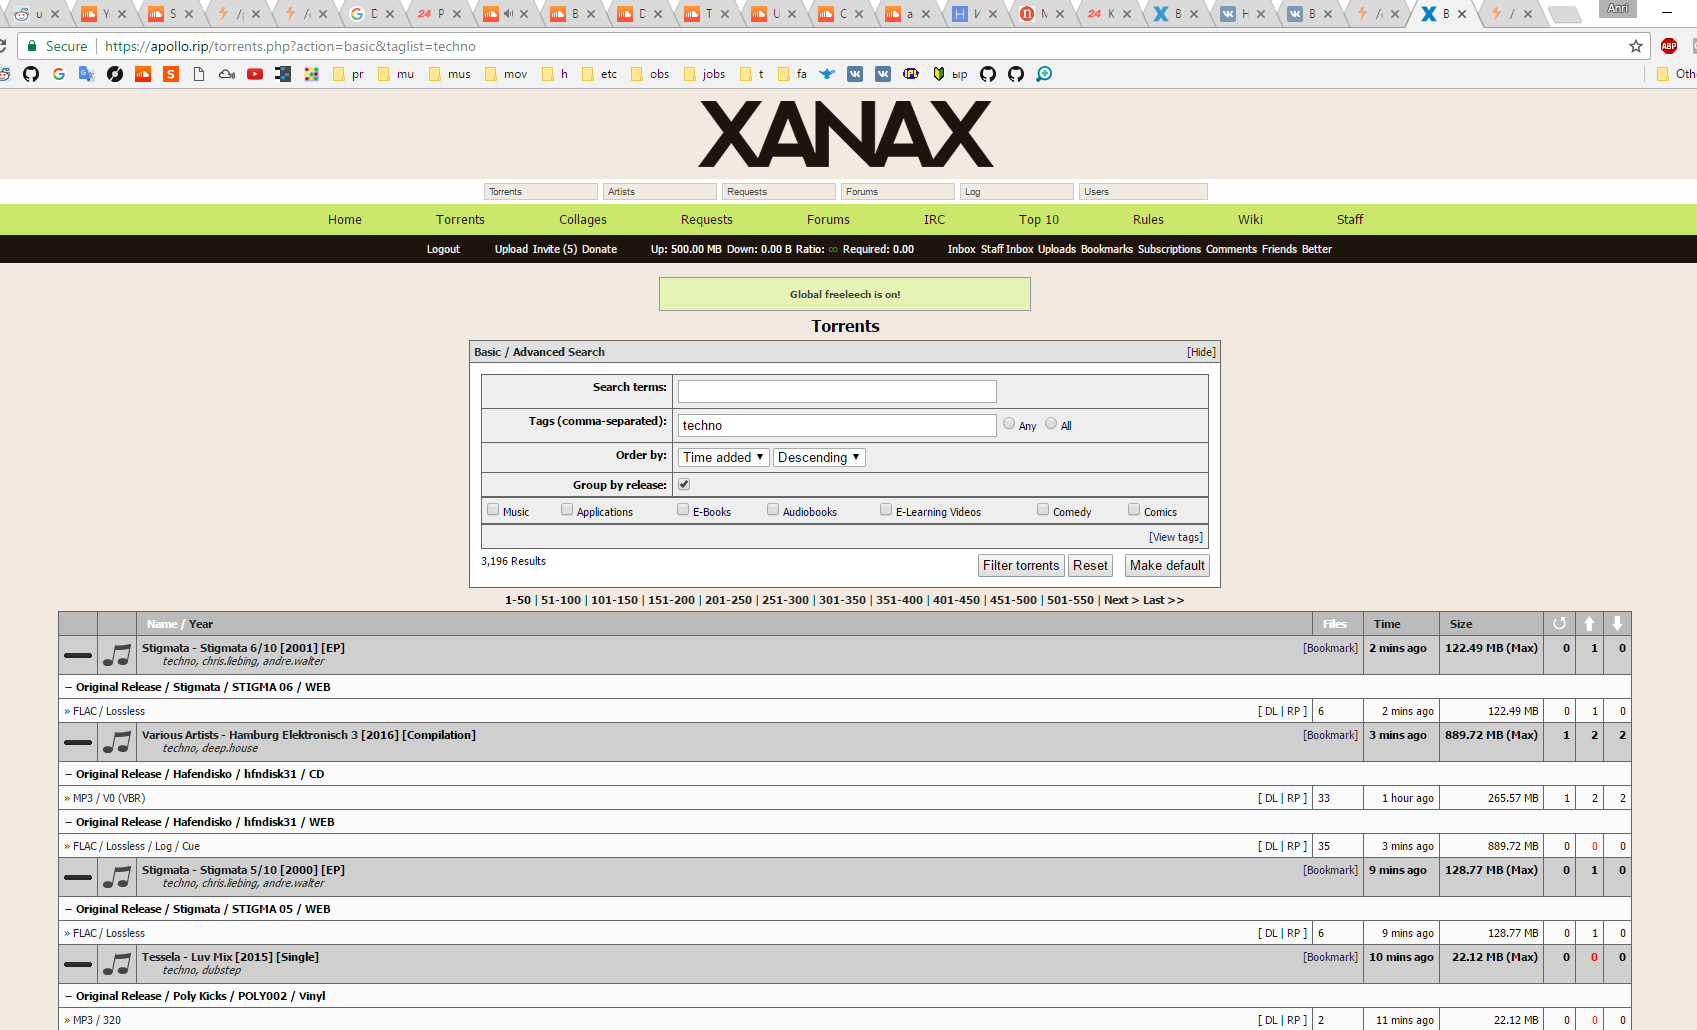
Task: View site info via the Secure padlock
Action: tap(57, 46)
